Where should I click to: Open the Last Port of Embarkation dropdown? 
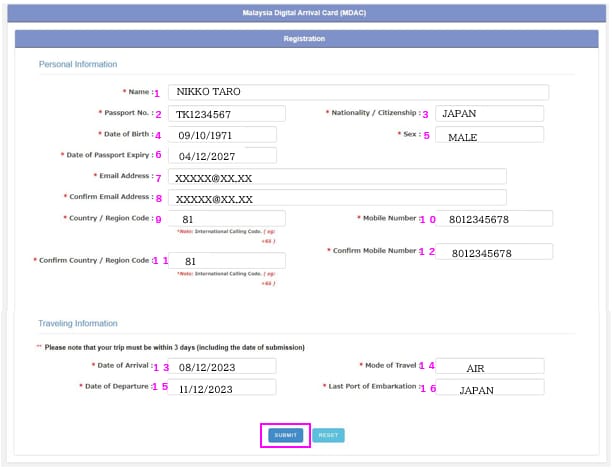pyautogui.click(x=491, y=387)
